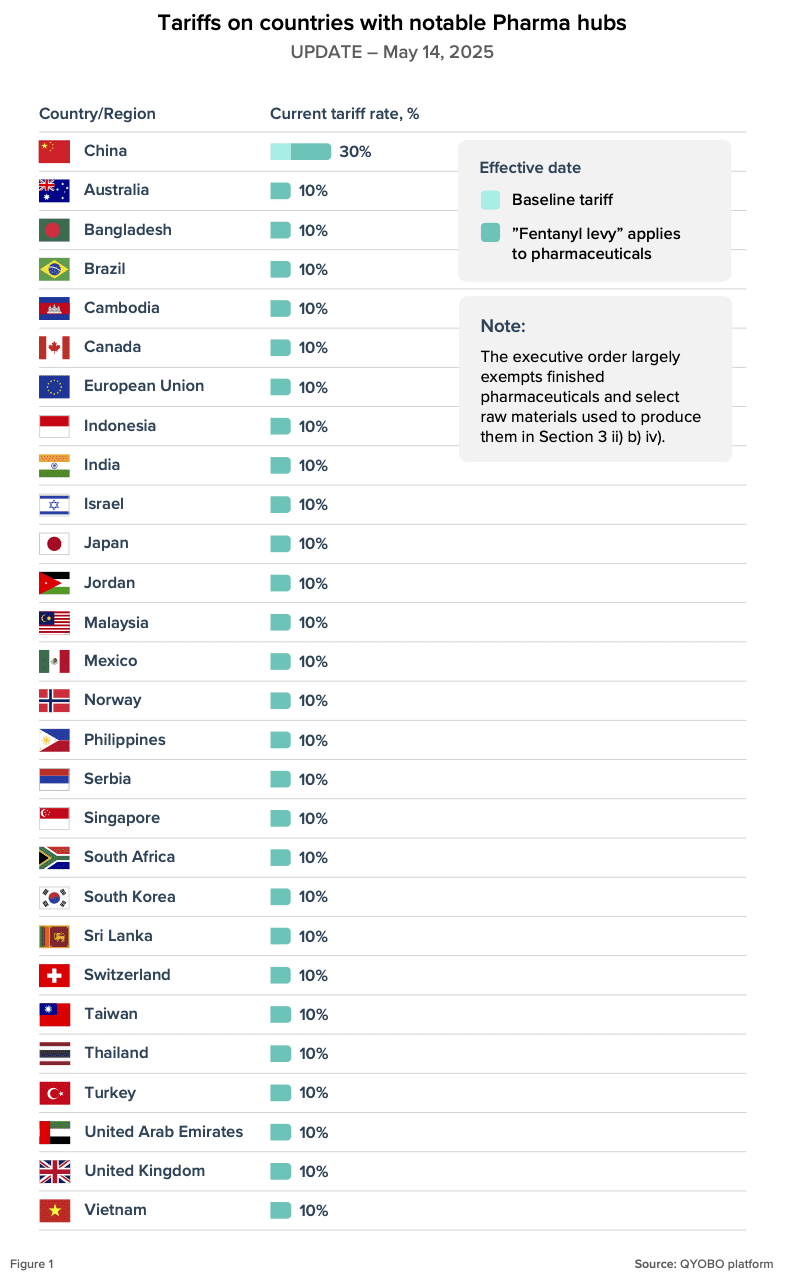
Task: Click the Current tariff rate column header
Action: tap(344, 114)
